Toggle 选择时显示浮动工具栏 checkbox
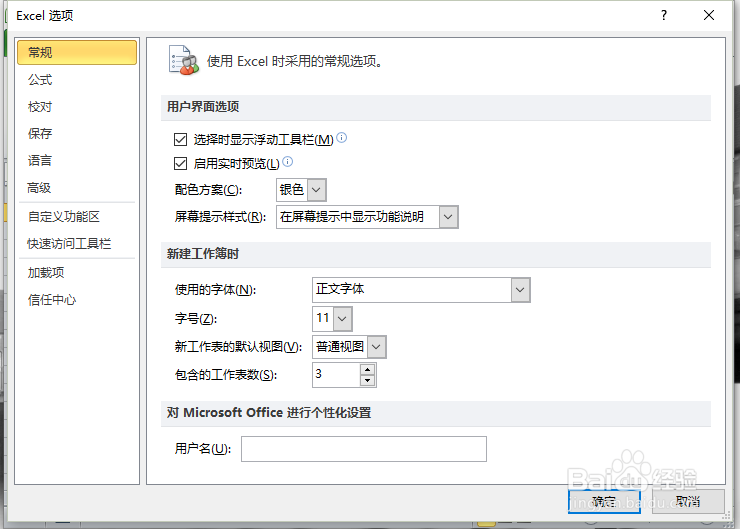This screenshot has height=529, width=740. 180,139
